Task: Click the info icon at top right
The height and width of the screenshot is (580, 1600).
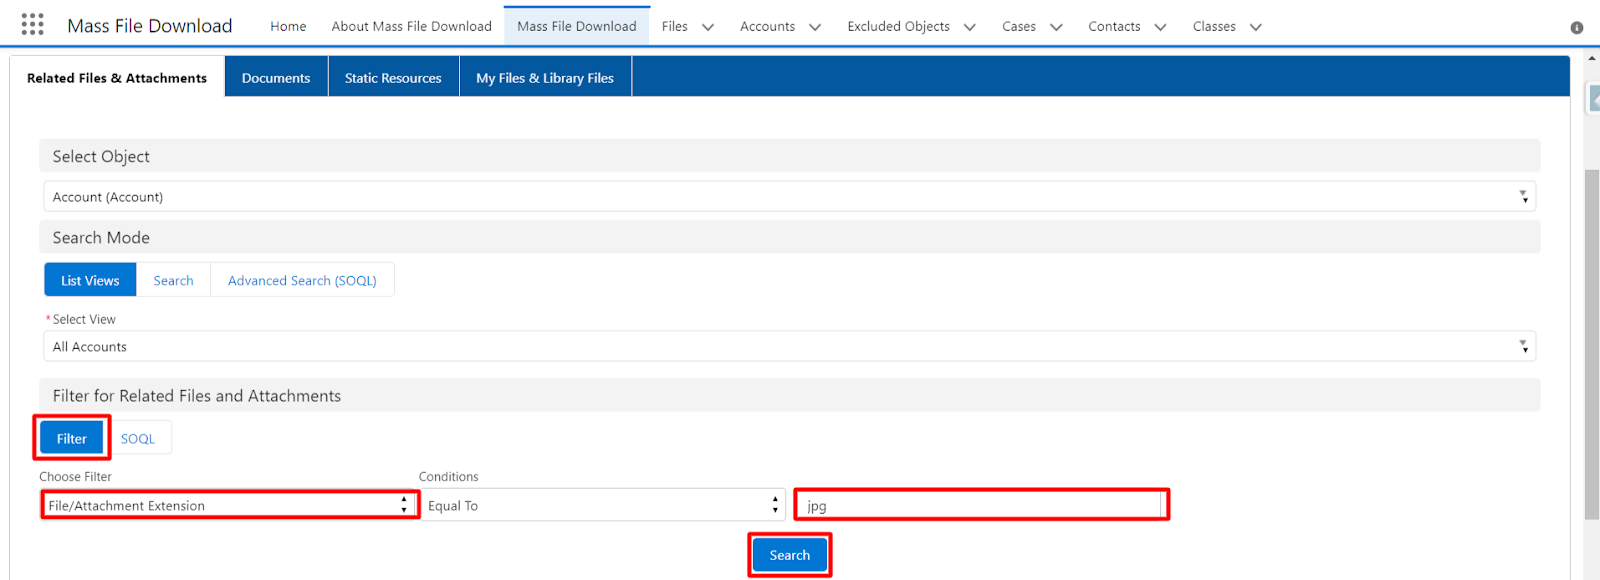Action: (1577, 28)
